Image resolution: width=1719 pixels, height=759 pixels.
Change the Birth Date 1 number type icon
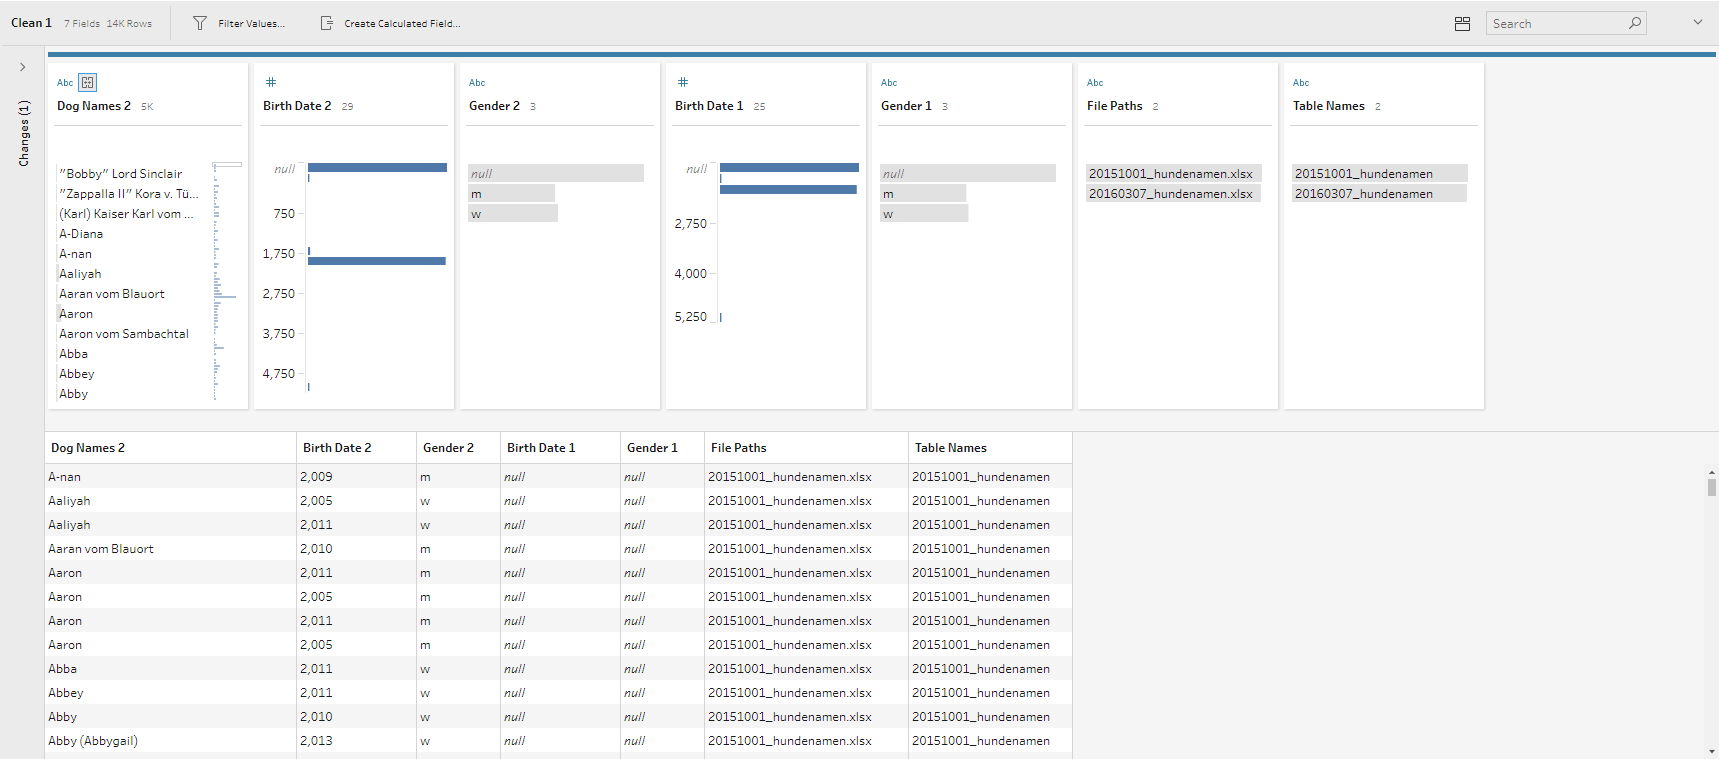tap(682, 82)
